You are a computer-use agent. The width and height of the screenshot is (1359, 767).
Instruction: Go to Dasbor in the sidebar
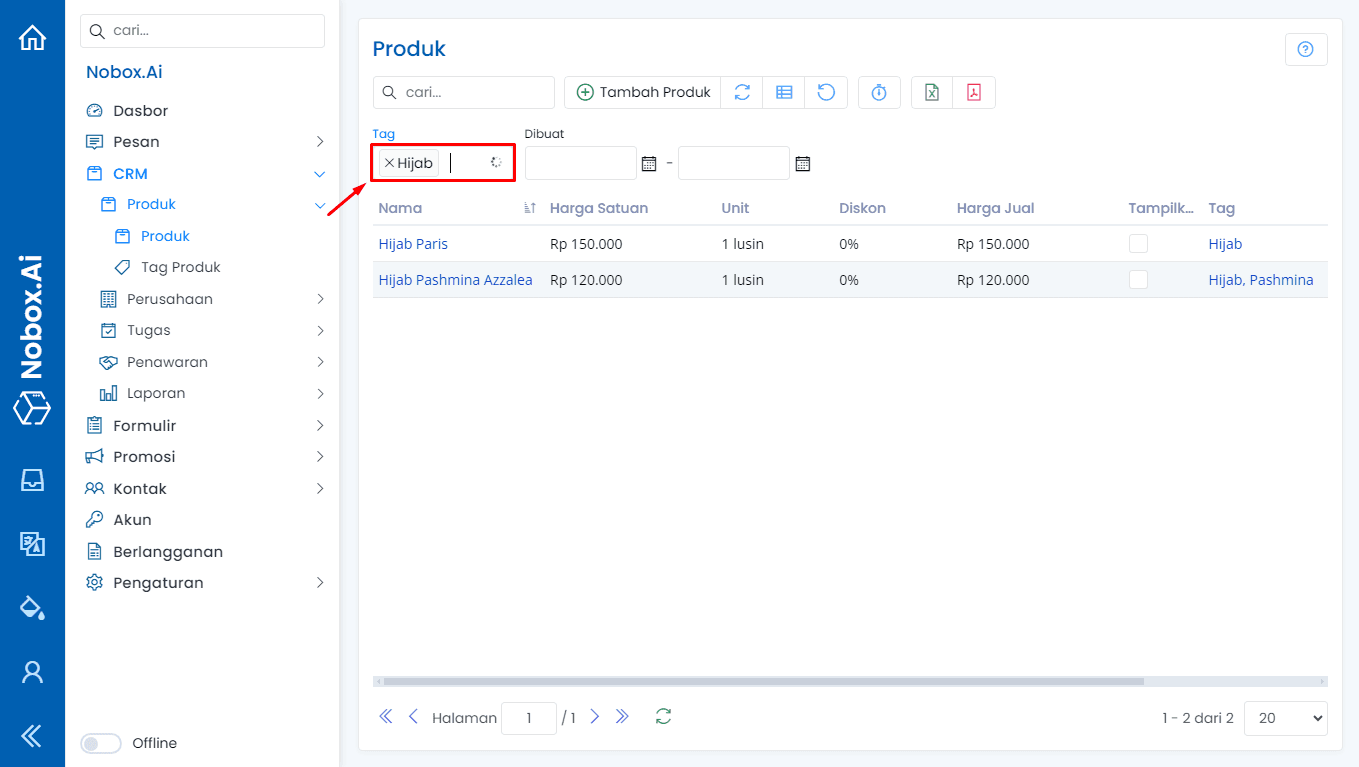[x=140, y=111]
